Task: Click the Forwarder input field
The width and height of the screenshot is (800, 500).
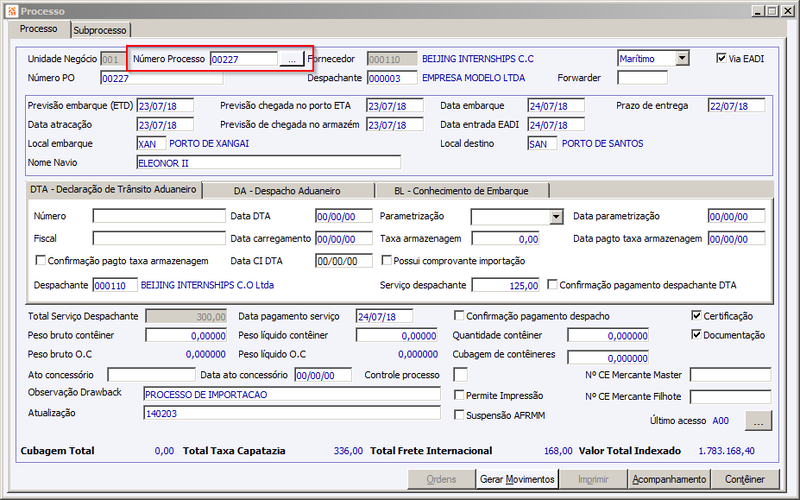Action: (x=642, y=78)
